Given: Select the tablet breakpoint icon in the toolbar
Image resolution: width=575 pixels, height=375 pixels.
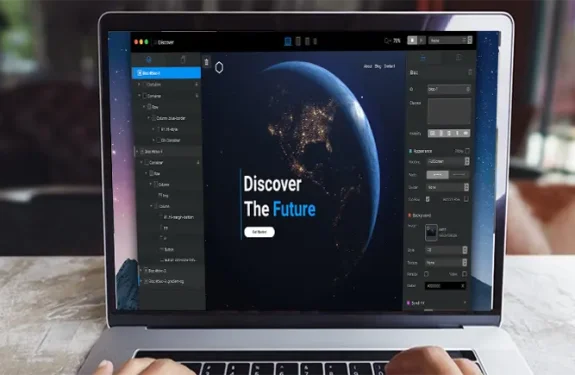Looking at the screenshot, I should (298, 41).
